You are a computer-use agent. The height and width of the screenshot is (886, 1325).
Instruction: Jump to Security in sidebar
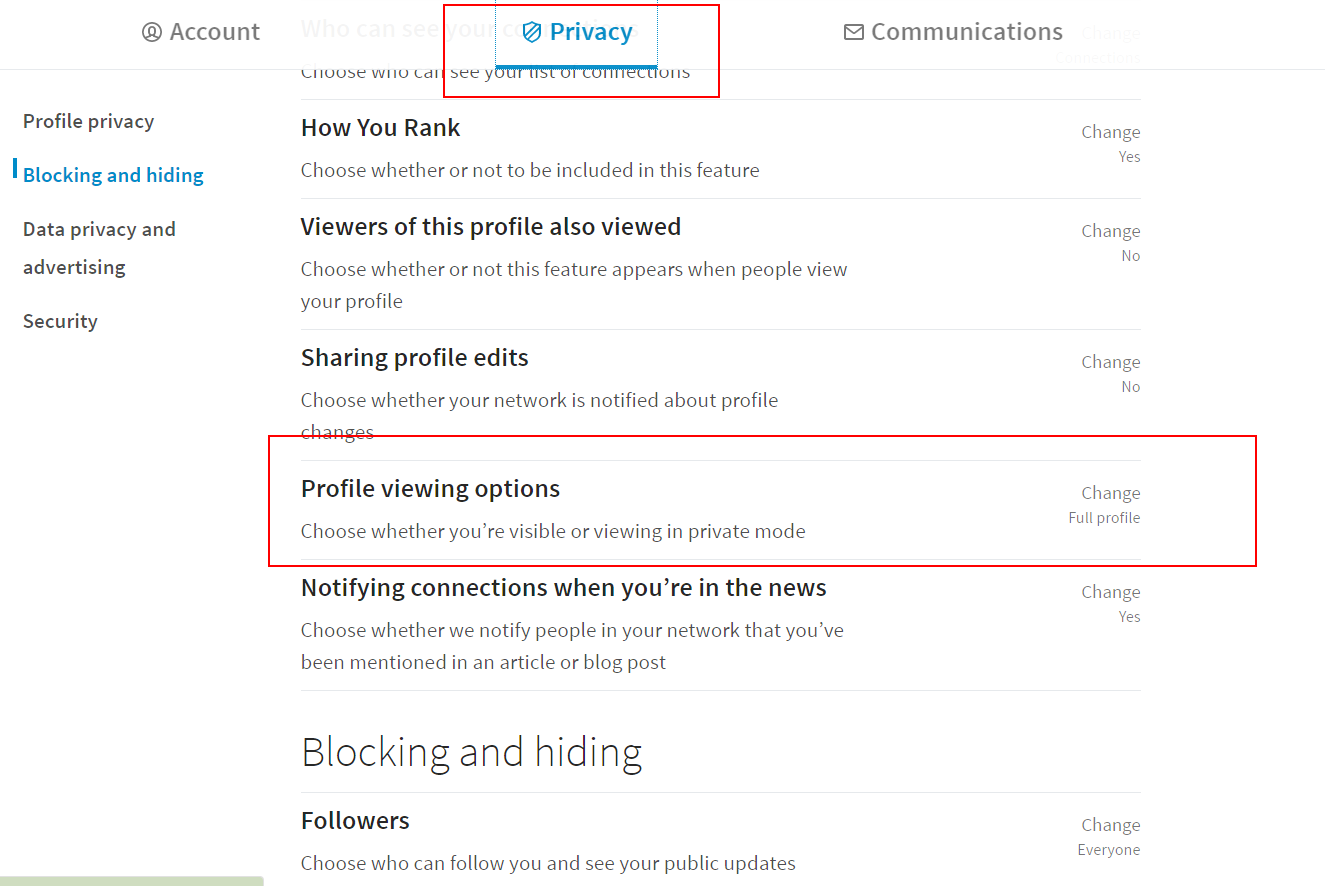click(x=60, y=321)
